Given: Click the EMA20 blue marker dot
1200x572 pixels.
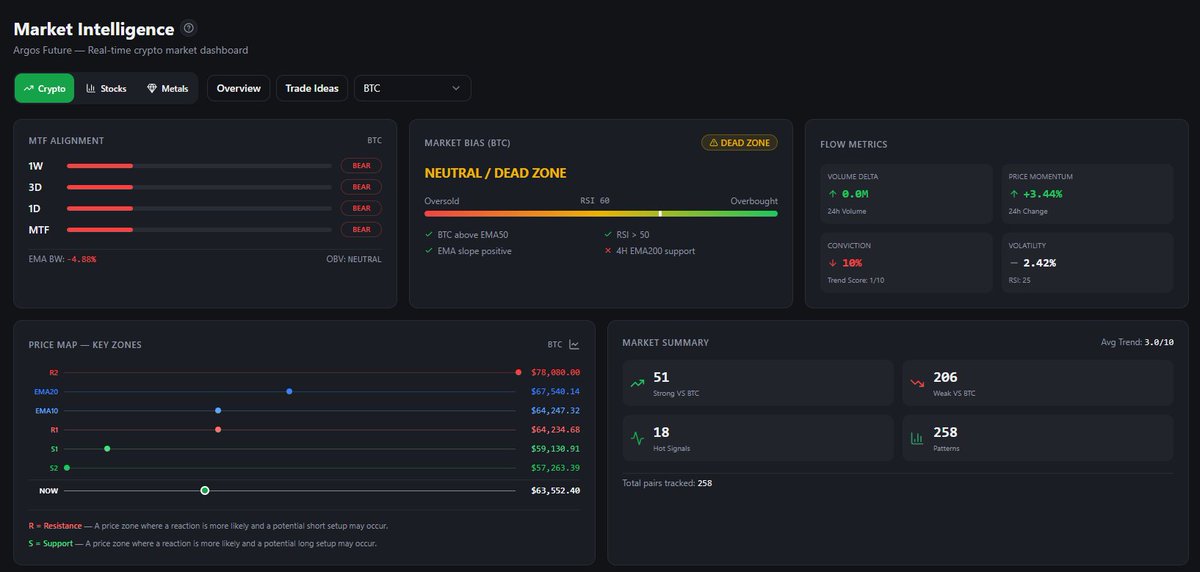Looking at the screenshot, I should (289, 391).
